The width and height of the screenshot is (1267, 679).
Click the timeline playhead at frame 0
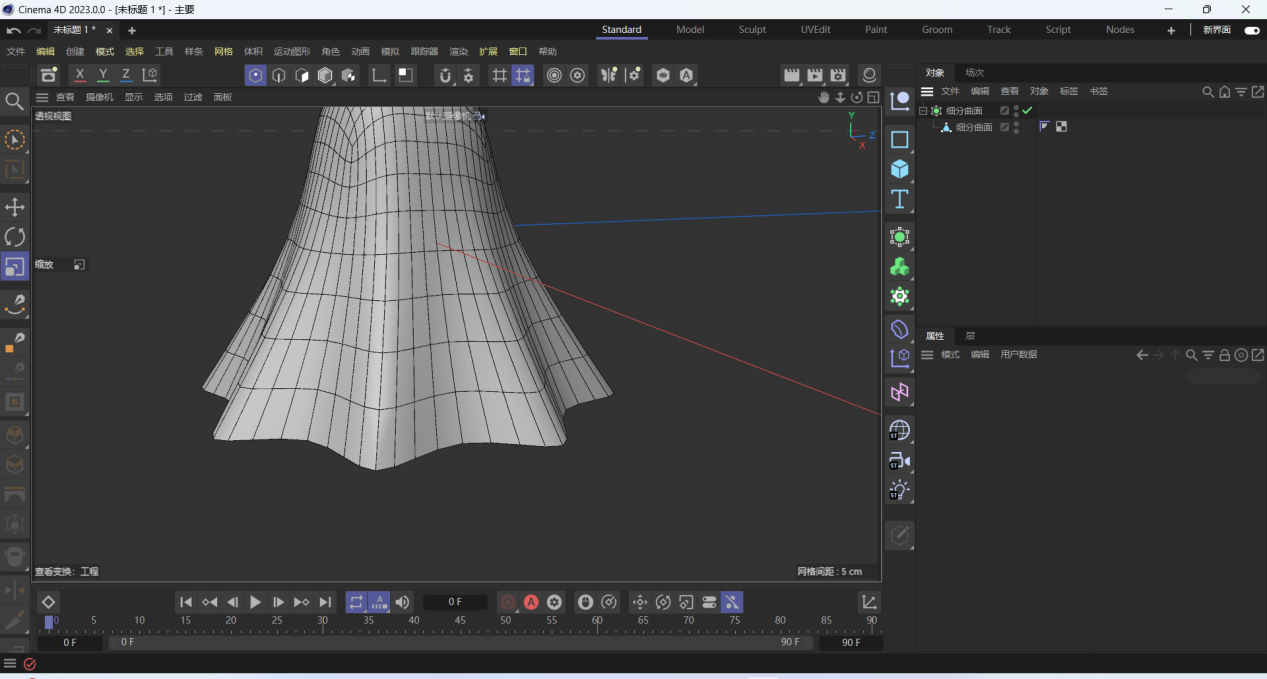click(x=49, y=622)
